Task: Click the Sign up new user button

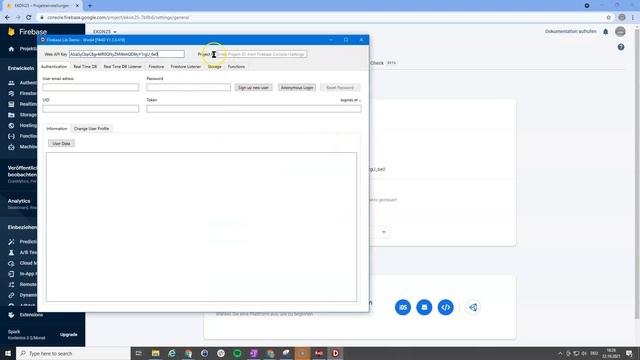Action: tap(253, 87)
